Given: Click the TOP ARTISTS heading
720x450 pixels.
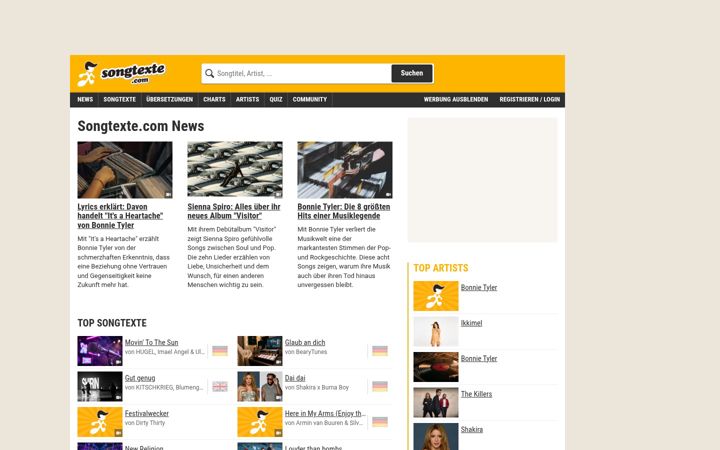Looking at the screenshot, I should pos(441,268).
